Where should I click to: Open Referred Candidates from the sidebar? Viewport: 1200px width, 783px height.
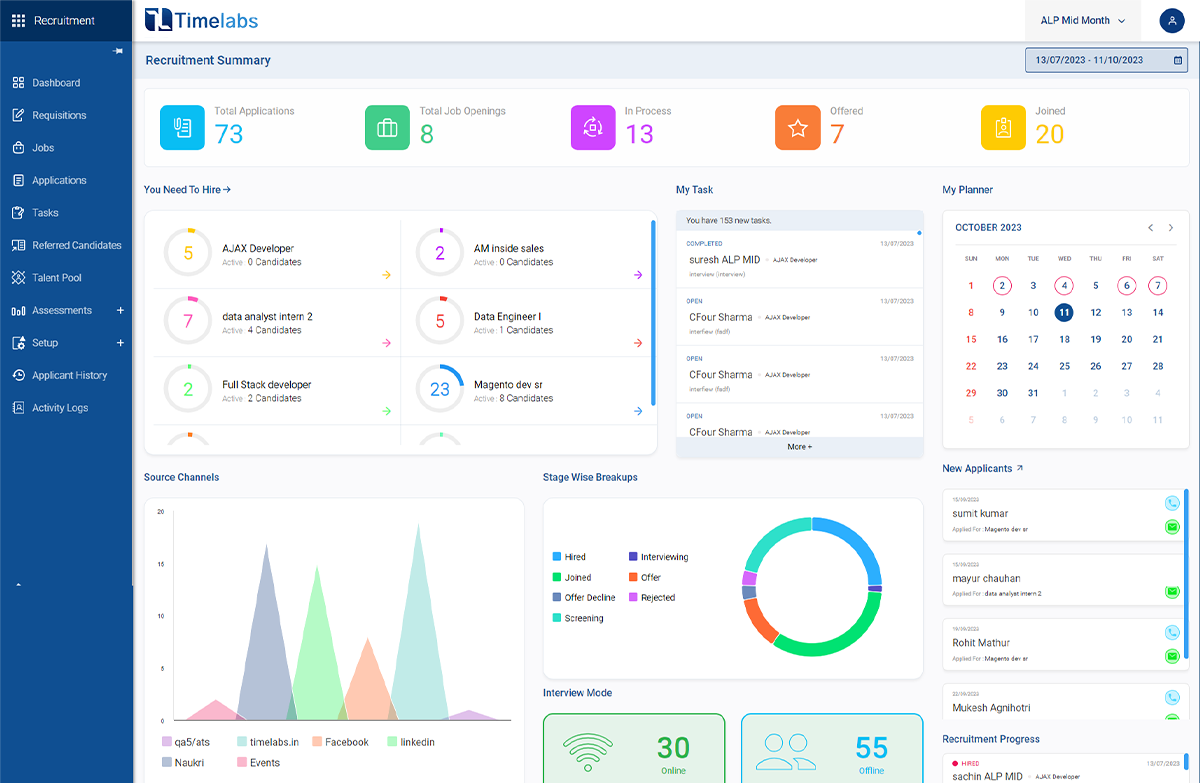pos(75,245)
